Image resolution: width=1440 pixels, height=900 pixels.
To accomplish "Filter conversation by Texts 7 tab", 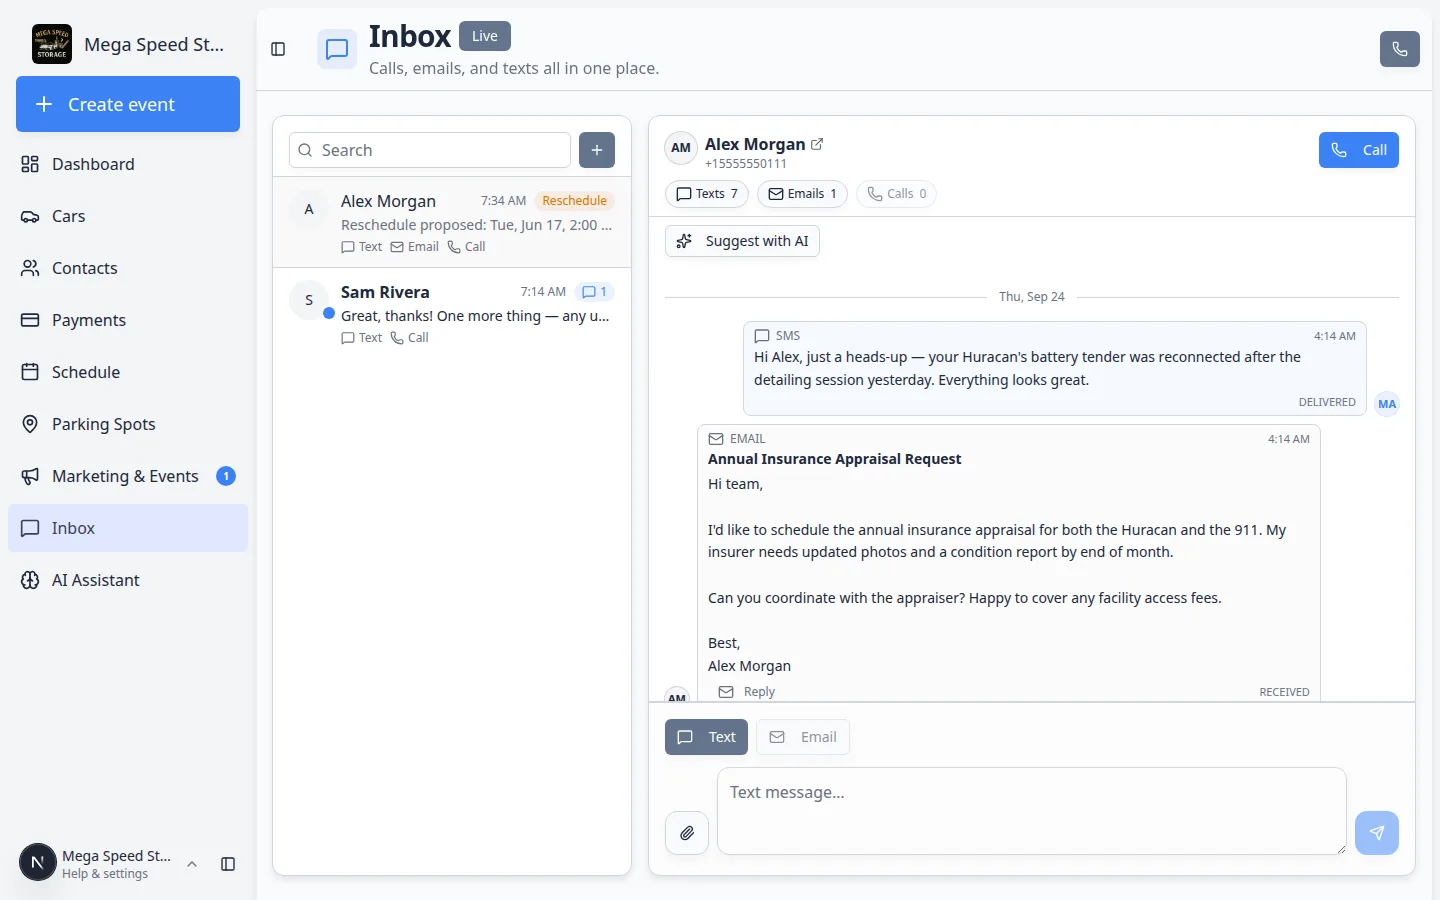I will (707, 194).
